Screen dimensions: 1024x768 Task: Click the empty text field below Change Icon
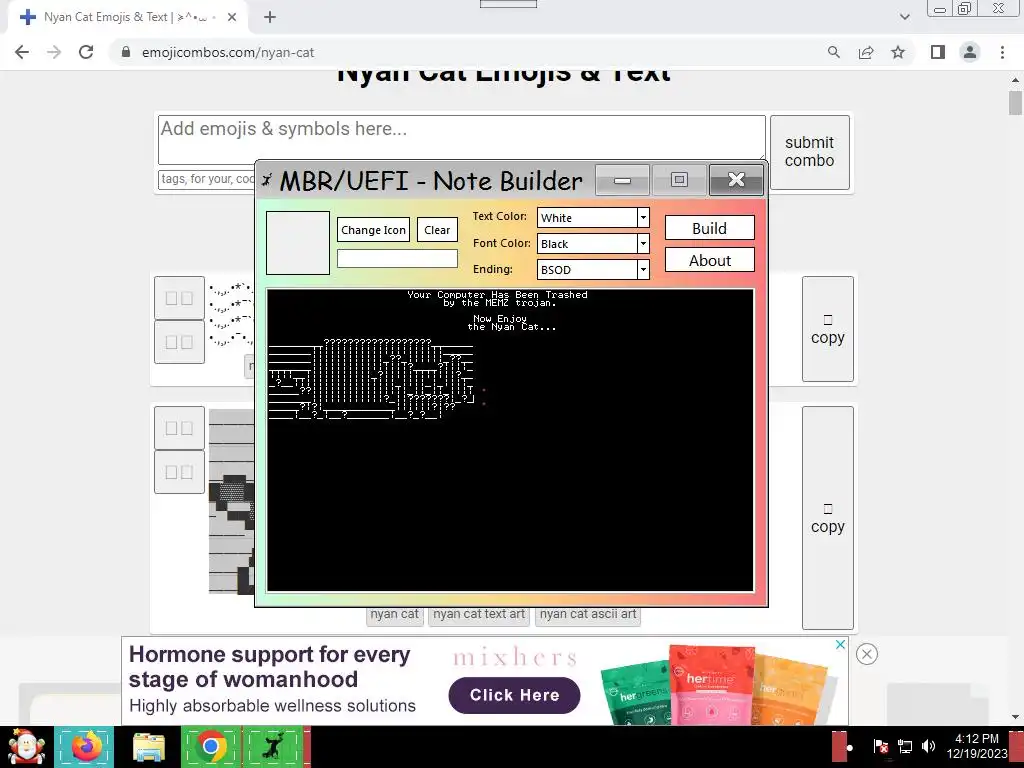point(397,259)
